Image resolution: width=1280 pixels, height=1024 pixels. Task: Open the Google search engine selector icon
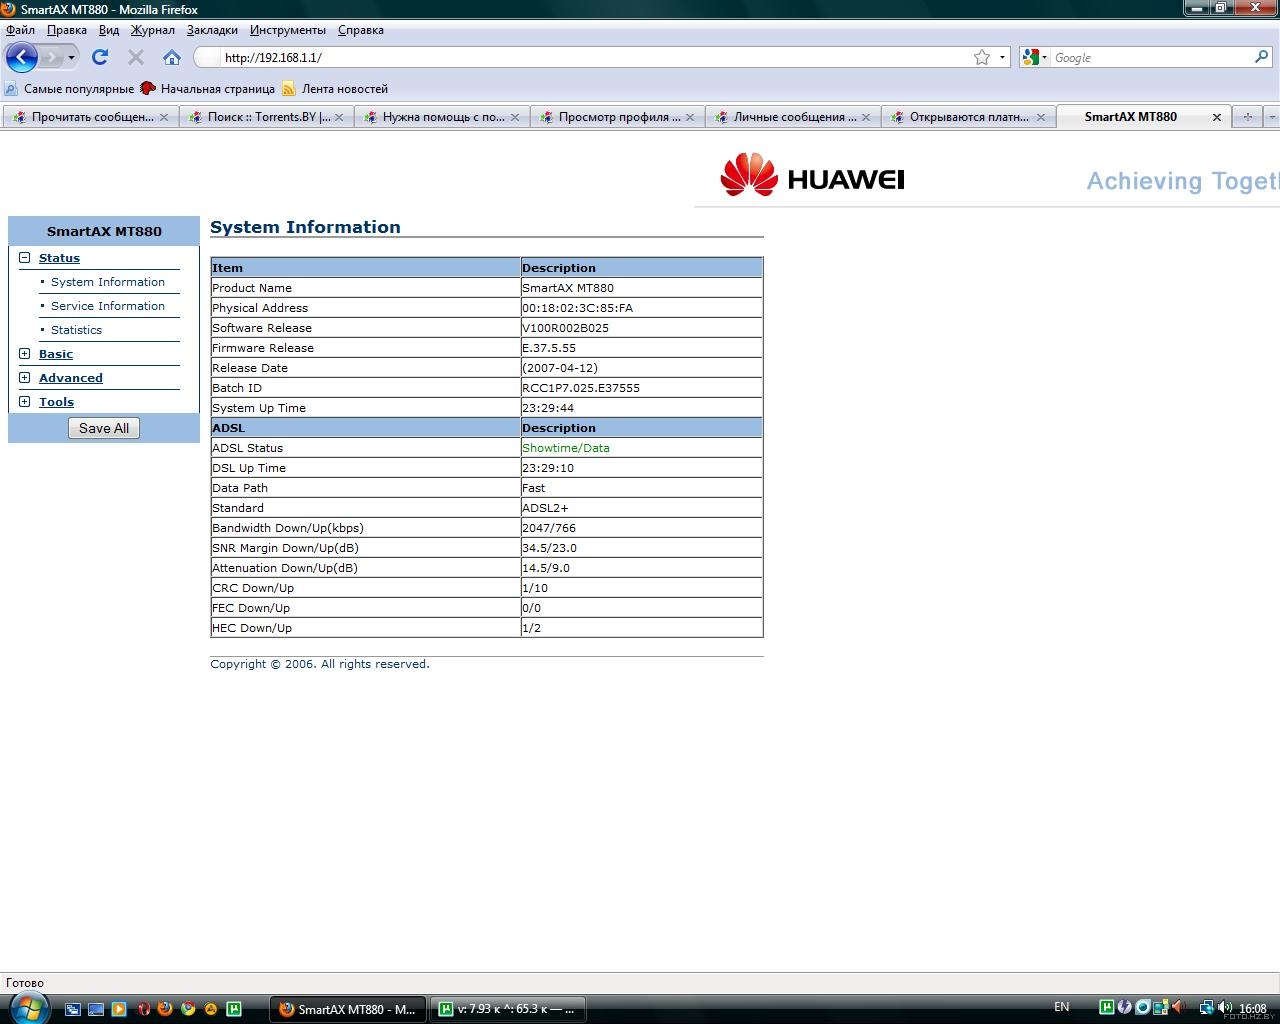[1033, 57]
